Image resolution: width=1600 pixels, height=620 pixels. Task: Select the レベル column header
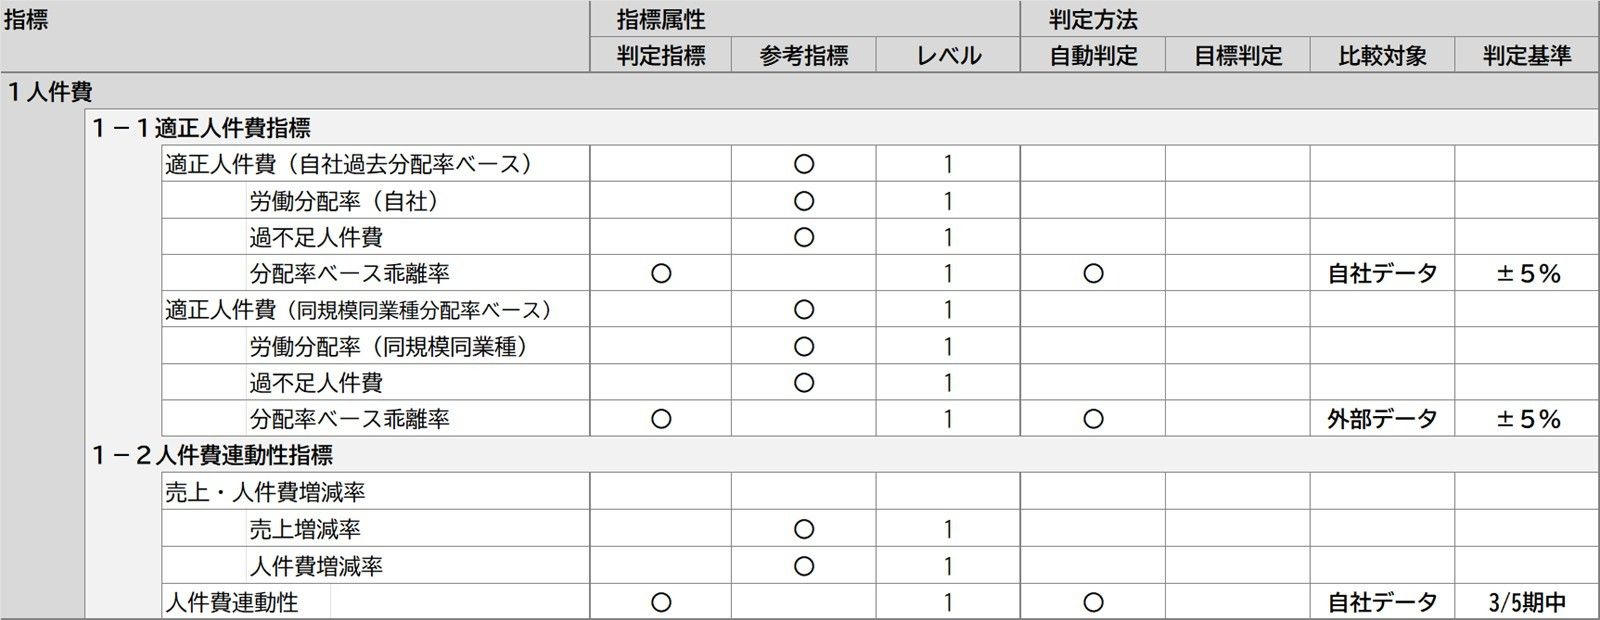click(948, 56)
